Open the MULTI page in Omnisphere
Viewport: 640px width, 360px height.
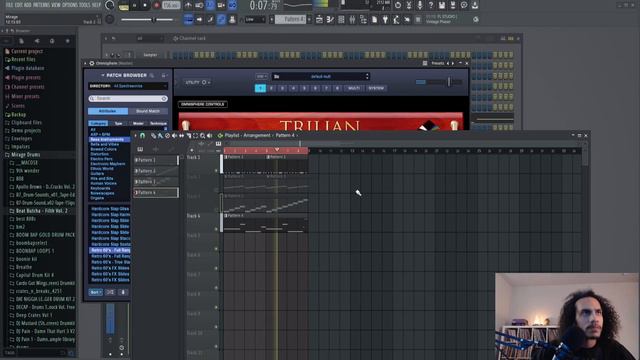(x=354, y=88)
